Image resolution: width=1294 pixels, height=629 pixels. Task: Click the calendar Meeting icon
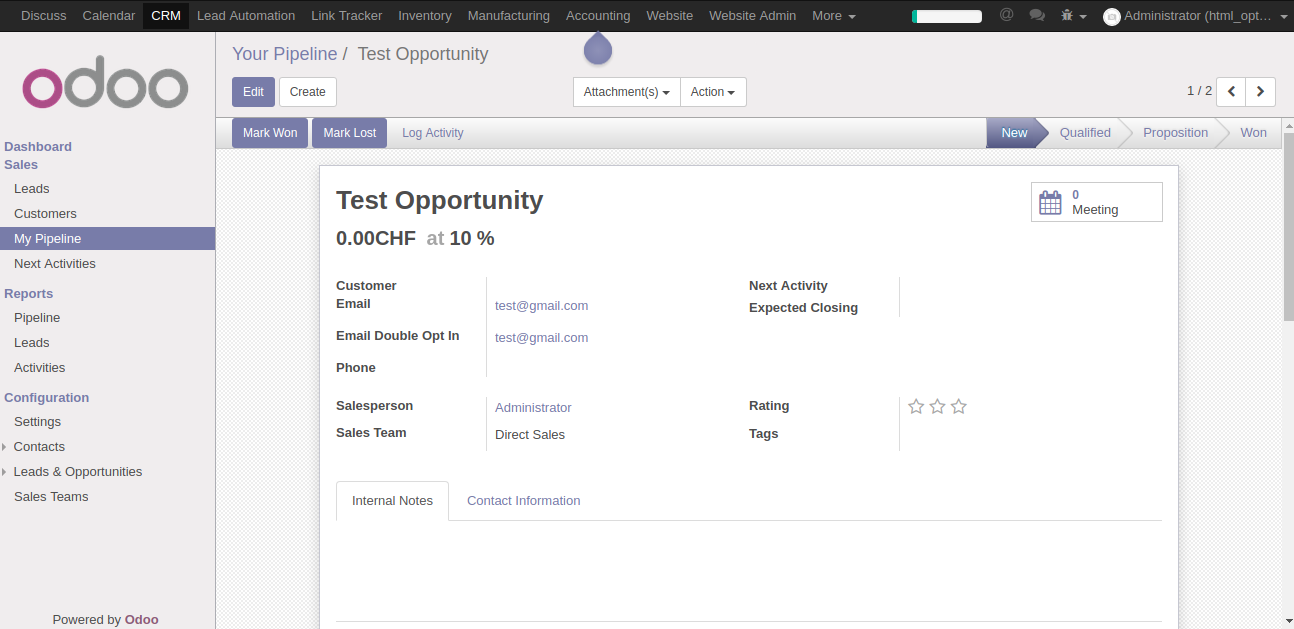[1050, 202]
